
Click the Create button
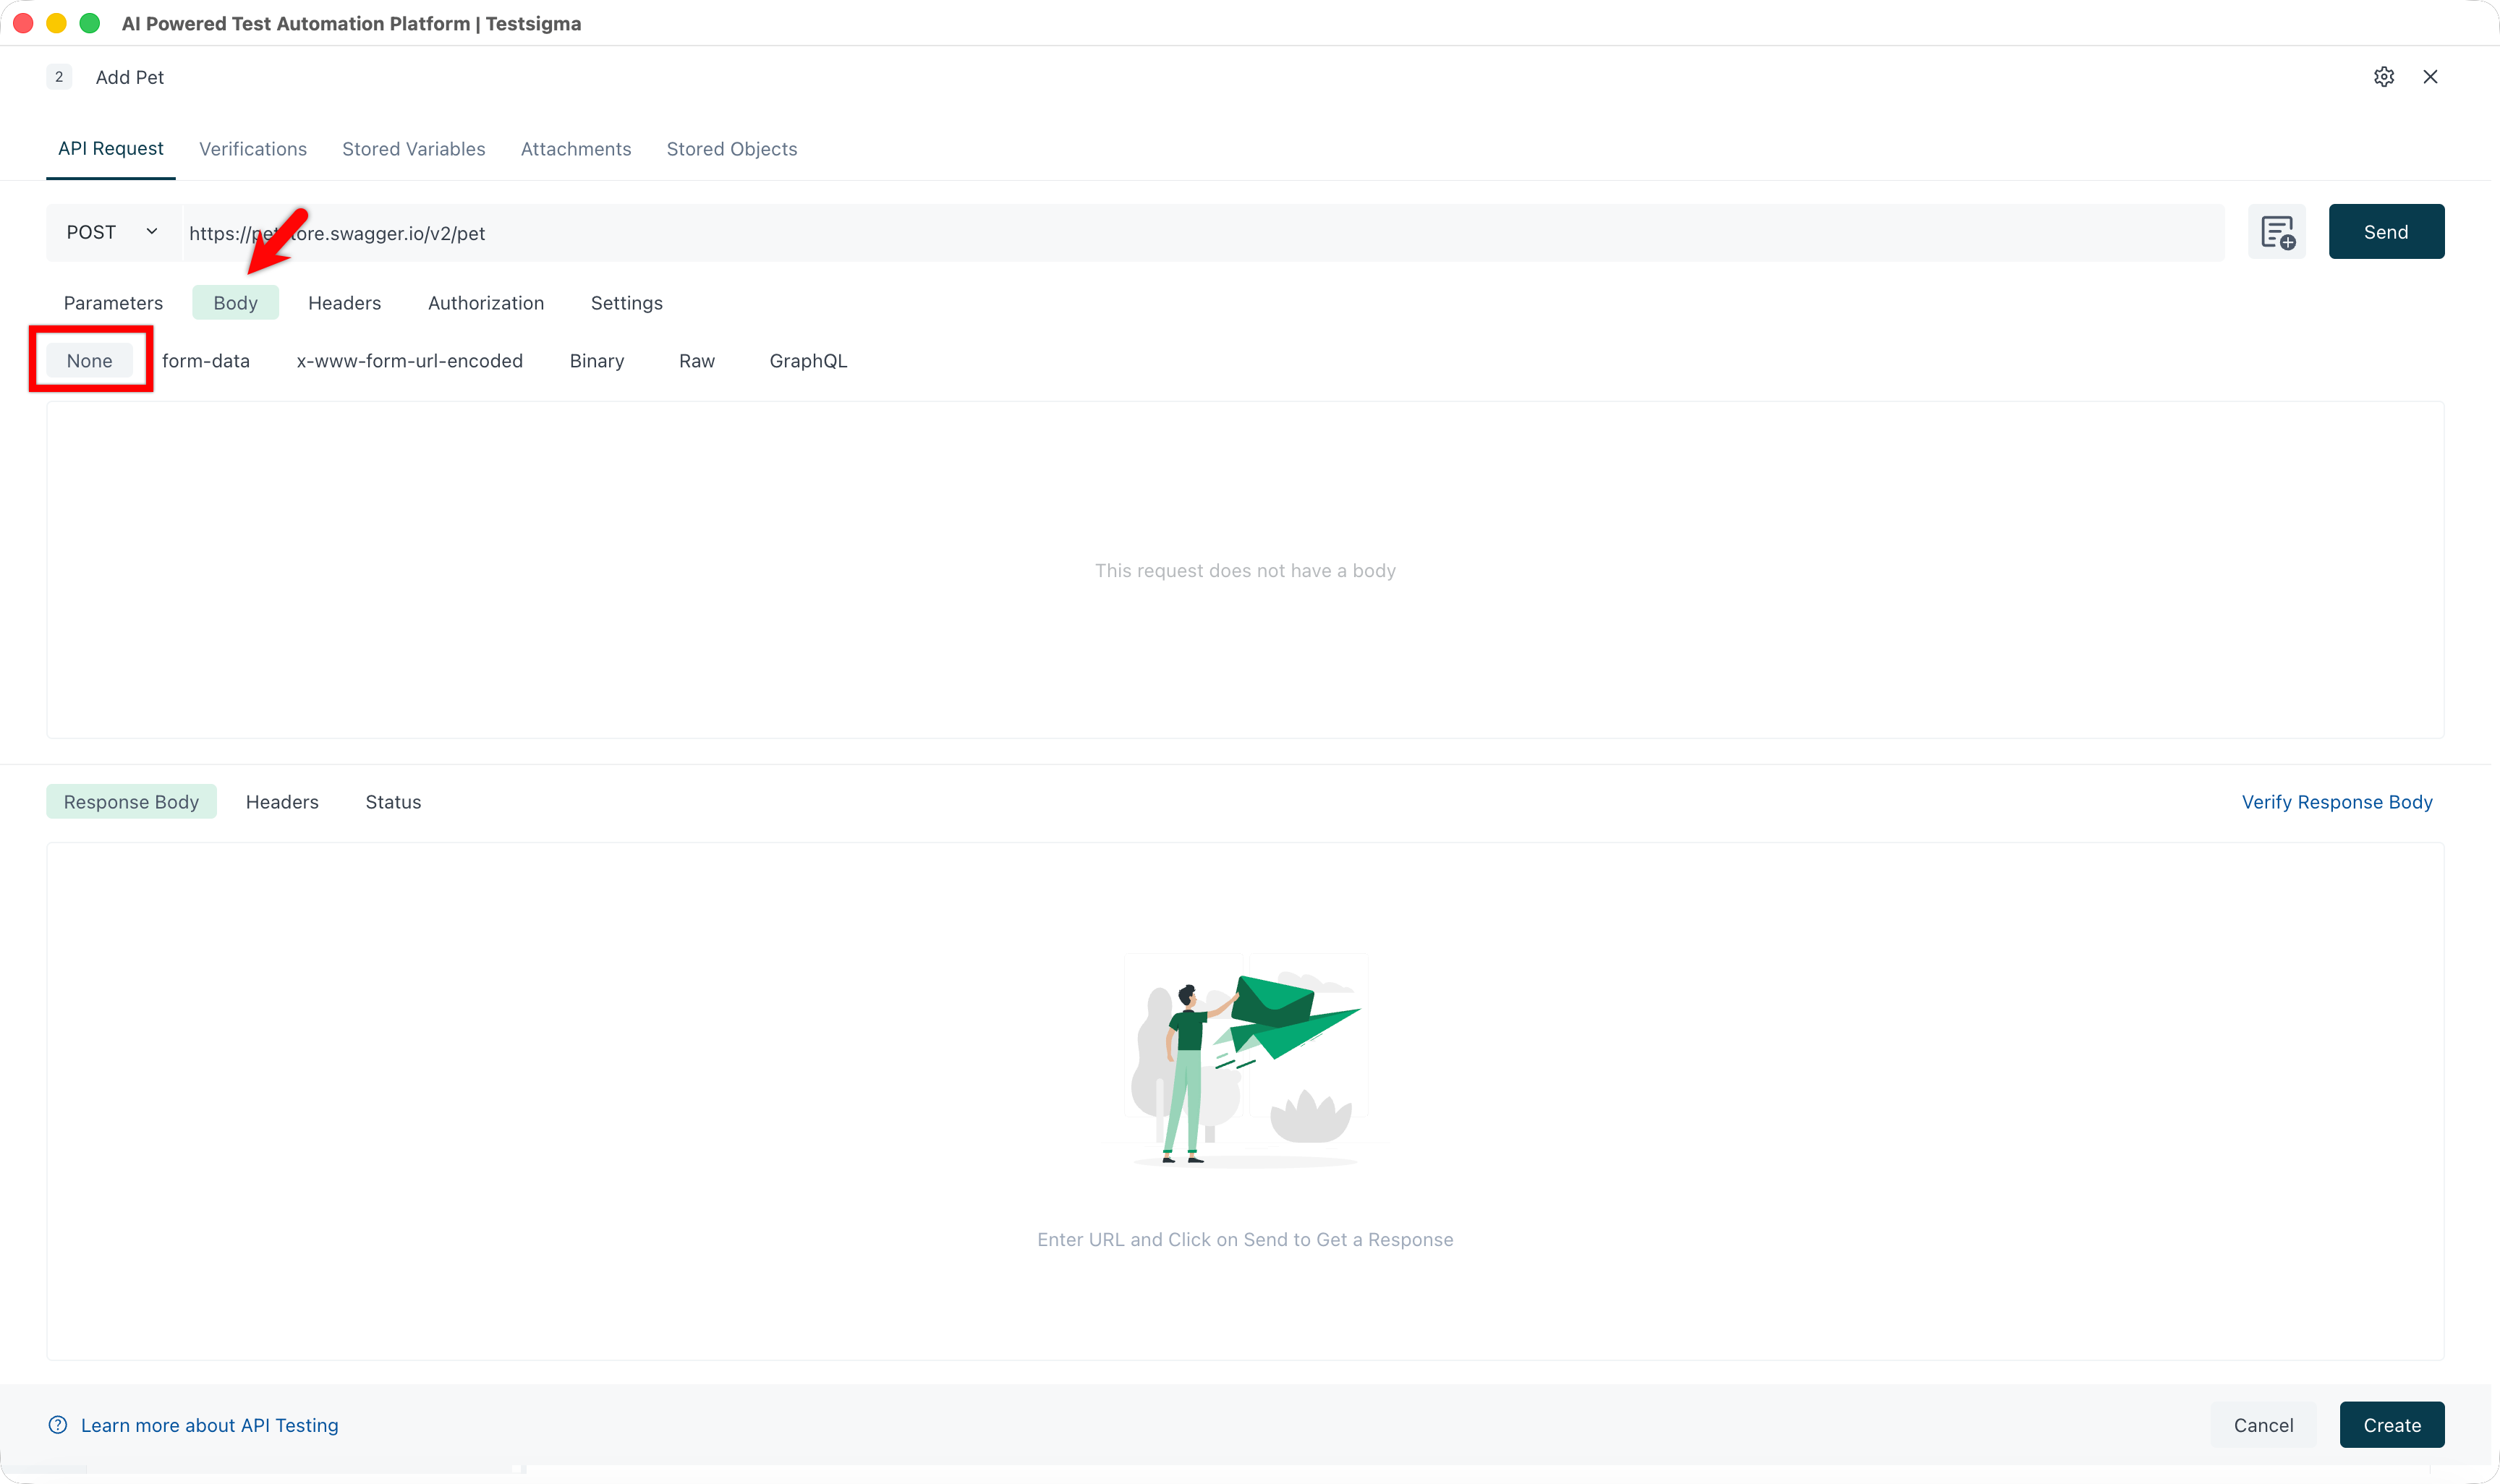coord(2391,1425)
